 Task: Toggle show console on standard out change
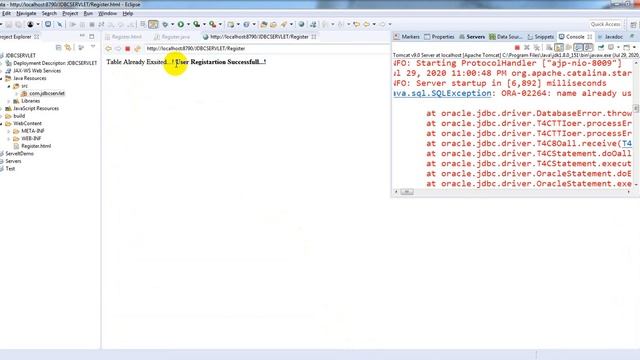pos(578,48)
